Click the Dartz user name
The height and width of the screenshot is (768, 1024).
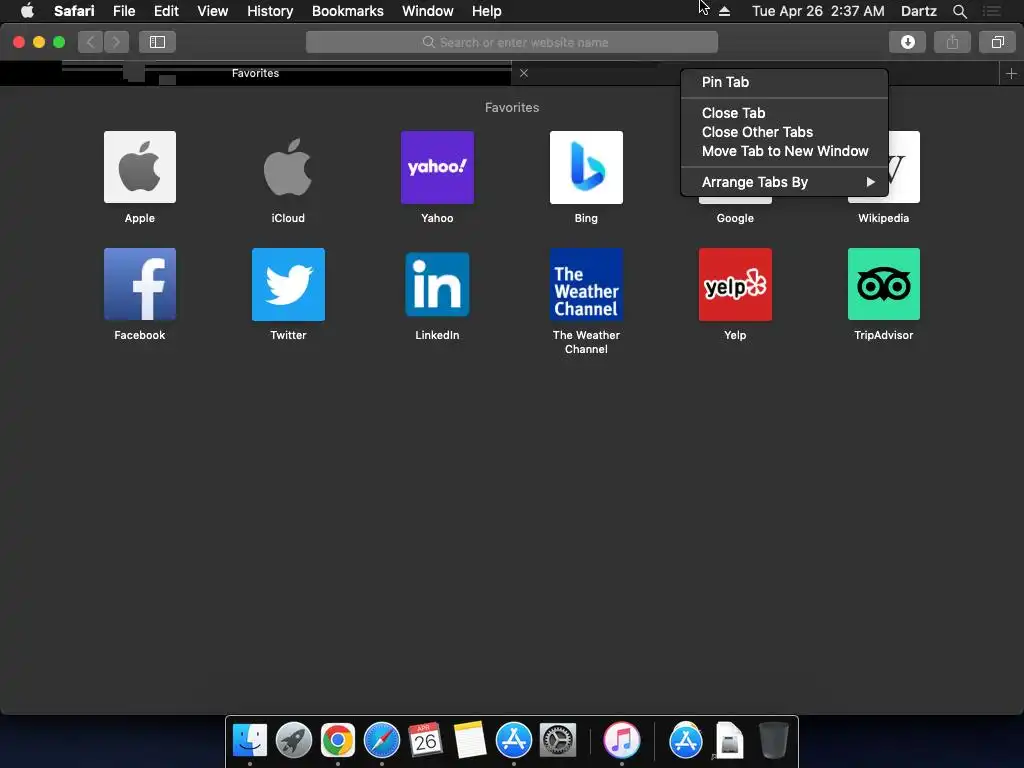[918, 11]
